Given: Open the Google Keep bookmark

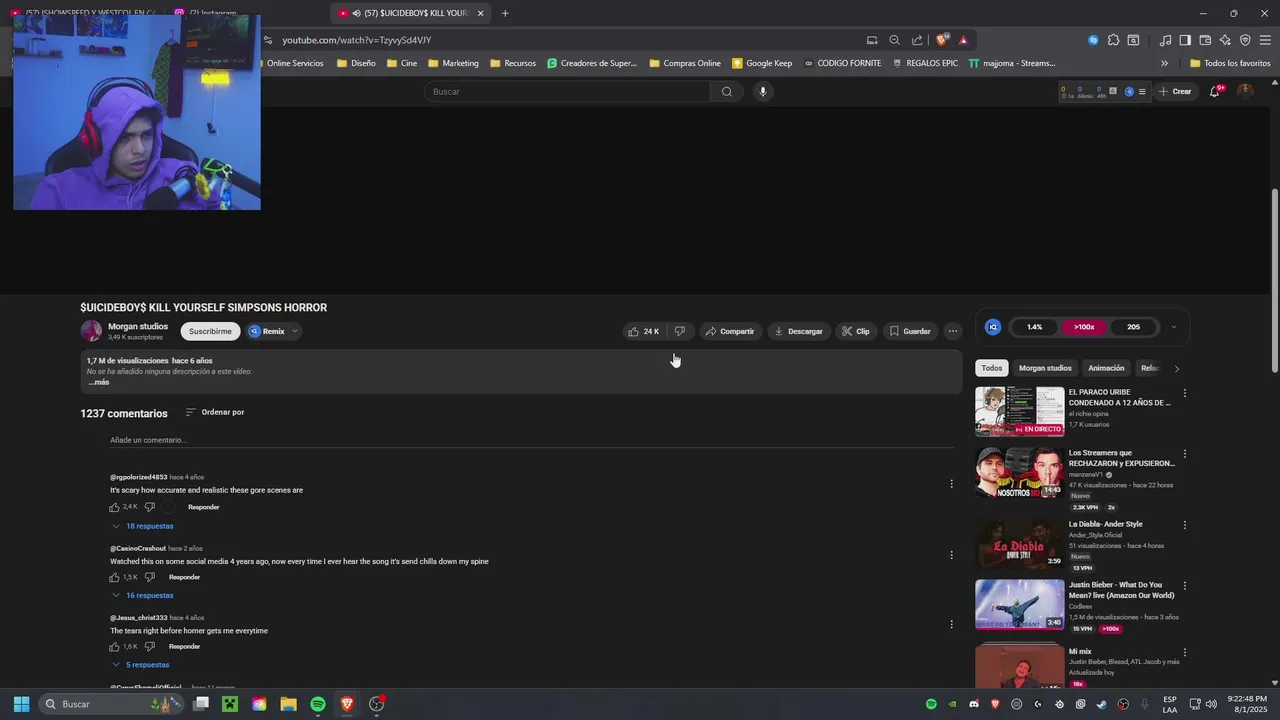Looking at the screenshot, I should point(762,63).
